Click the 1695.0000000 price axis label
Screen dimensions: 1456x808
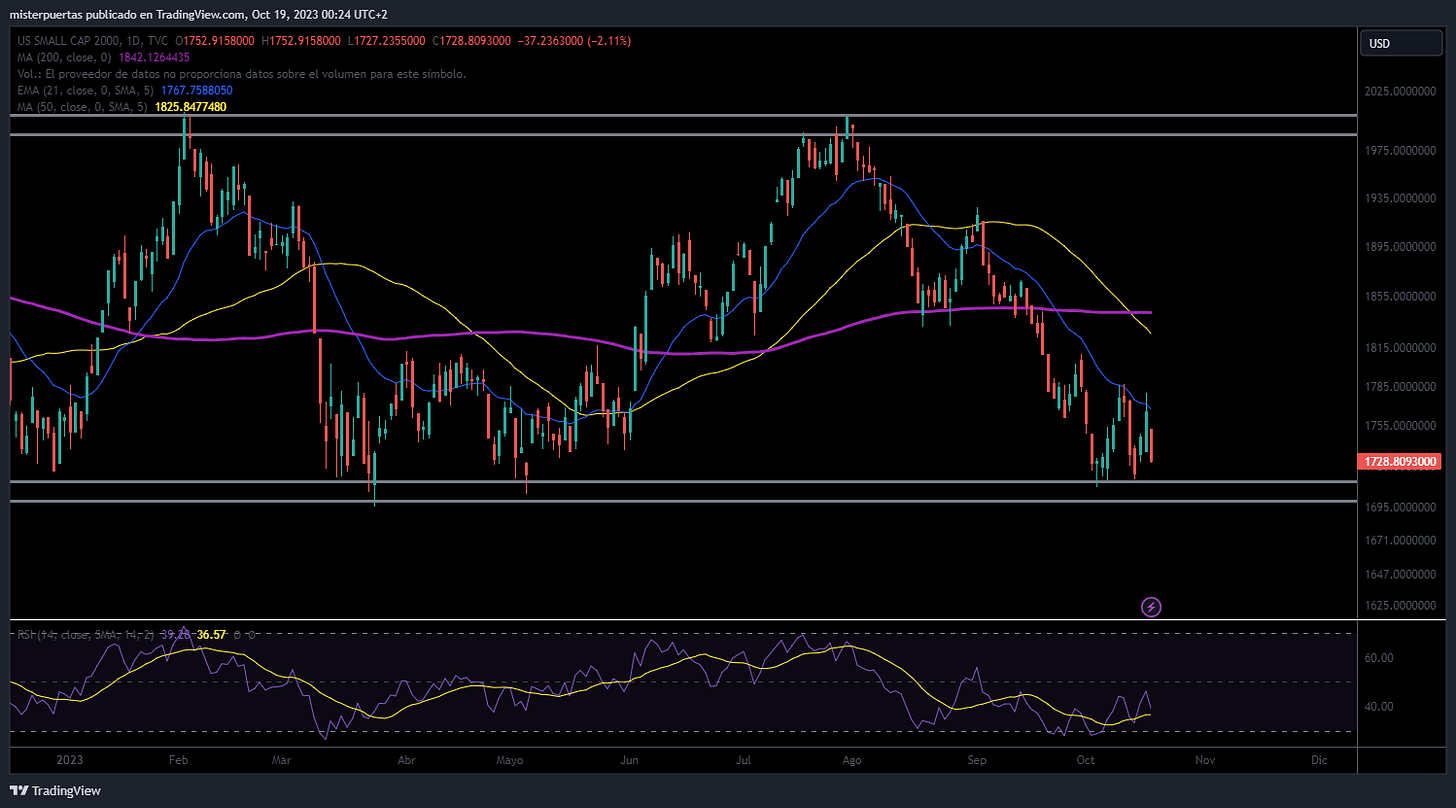[1400, 508]
